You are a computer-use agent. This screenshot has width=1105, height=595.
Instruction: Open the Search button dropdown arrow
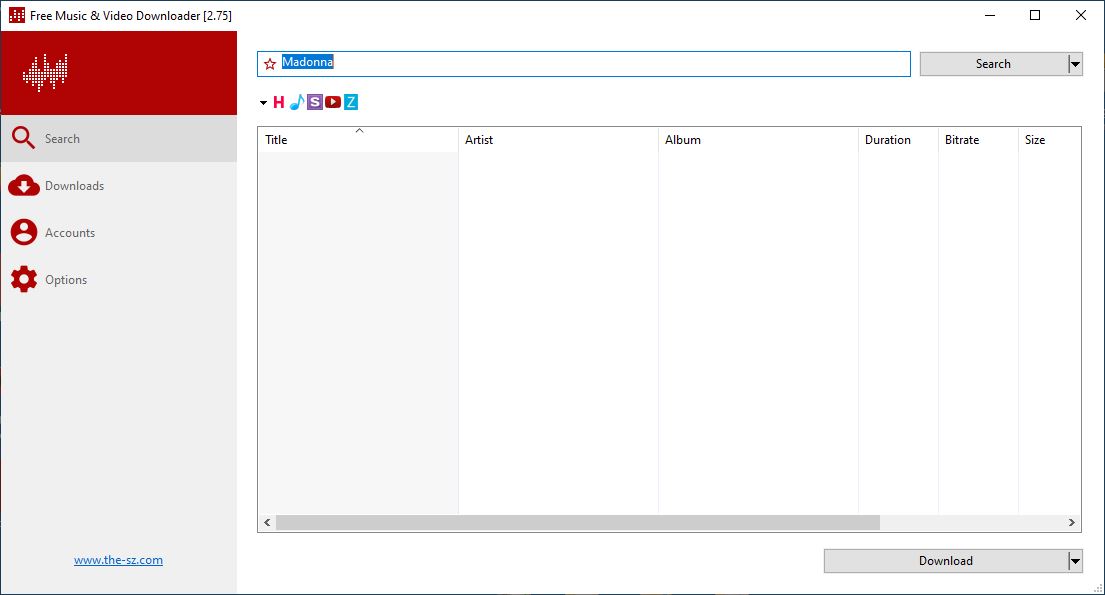click(x=1075, y=64)
